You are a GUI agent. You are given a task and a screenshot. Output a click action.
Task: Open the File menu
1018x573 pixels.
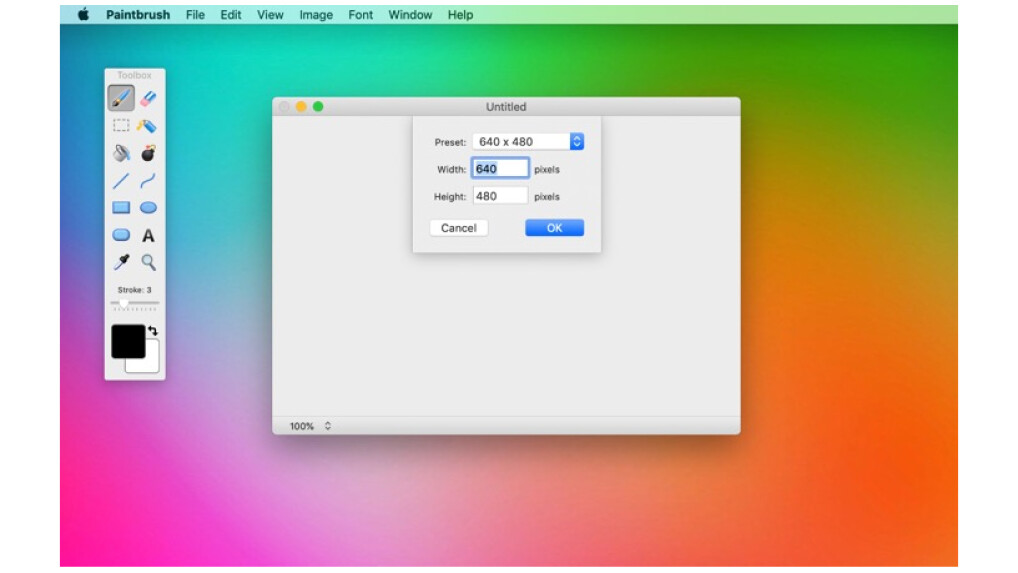coord(195,14)
